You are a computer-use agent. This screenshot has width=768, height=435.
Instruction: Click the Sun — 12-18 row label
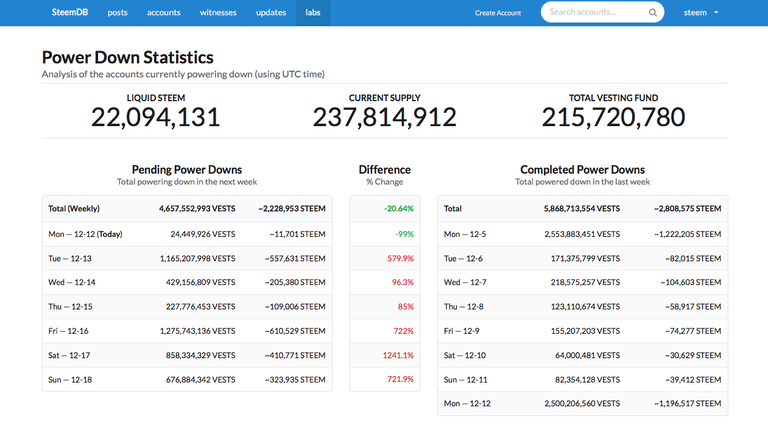[70, 380]
